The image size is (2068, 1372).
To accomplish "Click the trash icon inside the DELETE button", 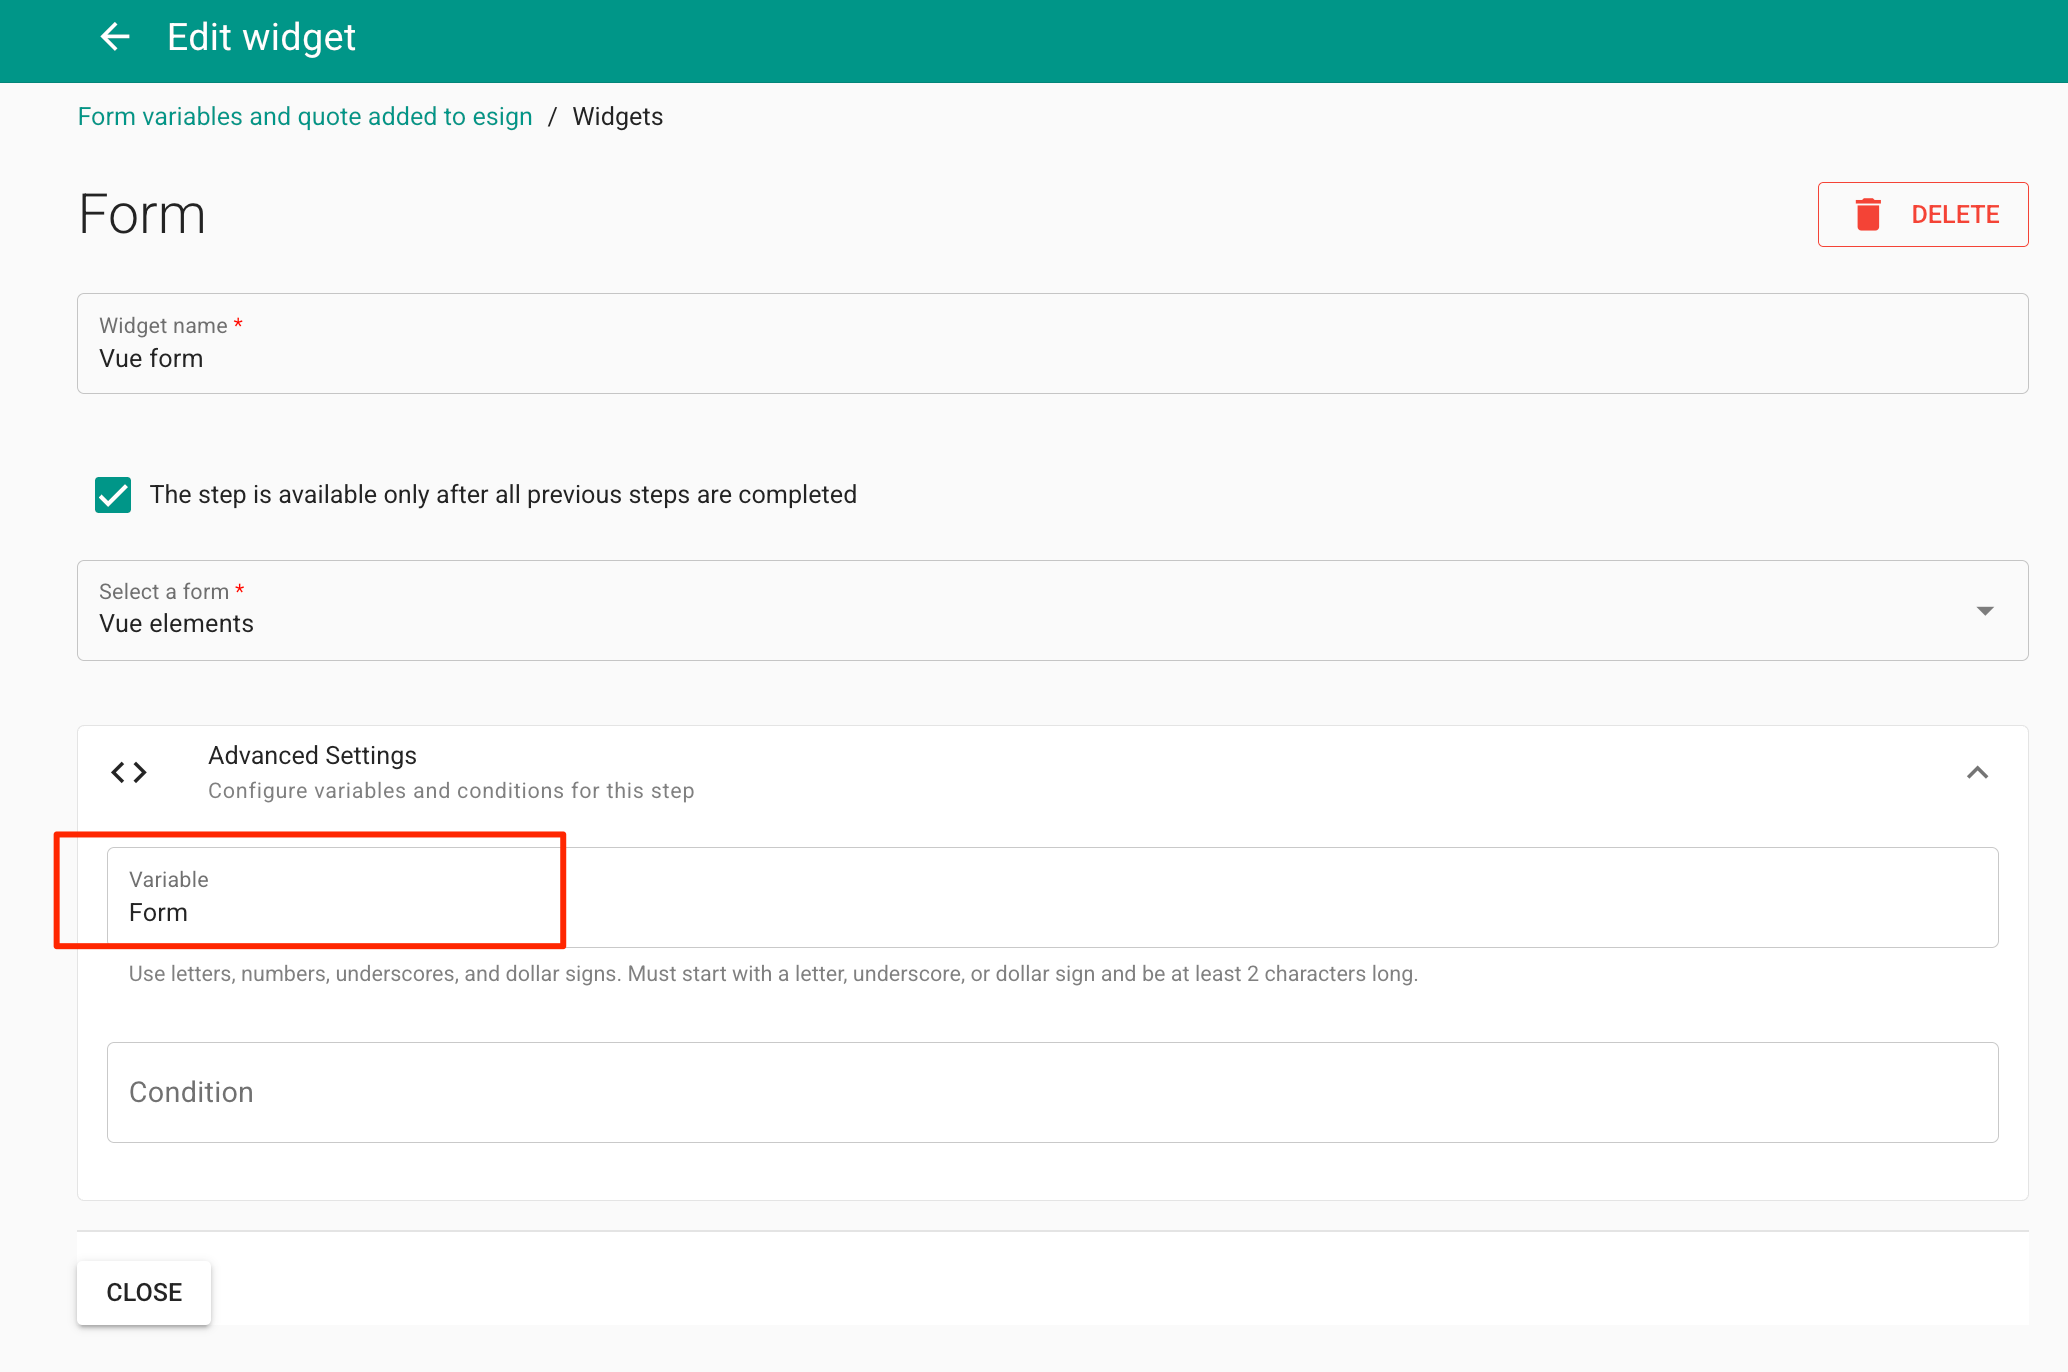I will tap(1868, 214).
